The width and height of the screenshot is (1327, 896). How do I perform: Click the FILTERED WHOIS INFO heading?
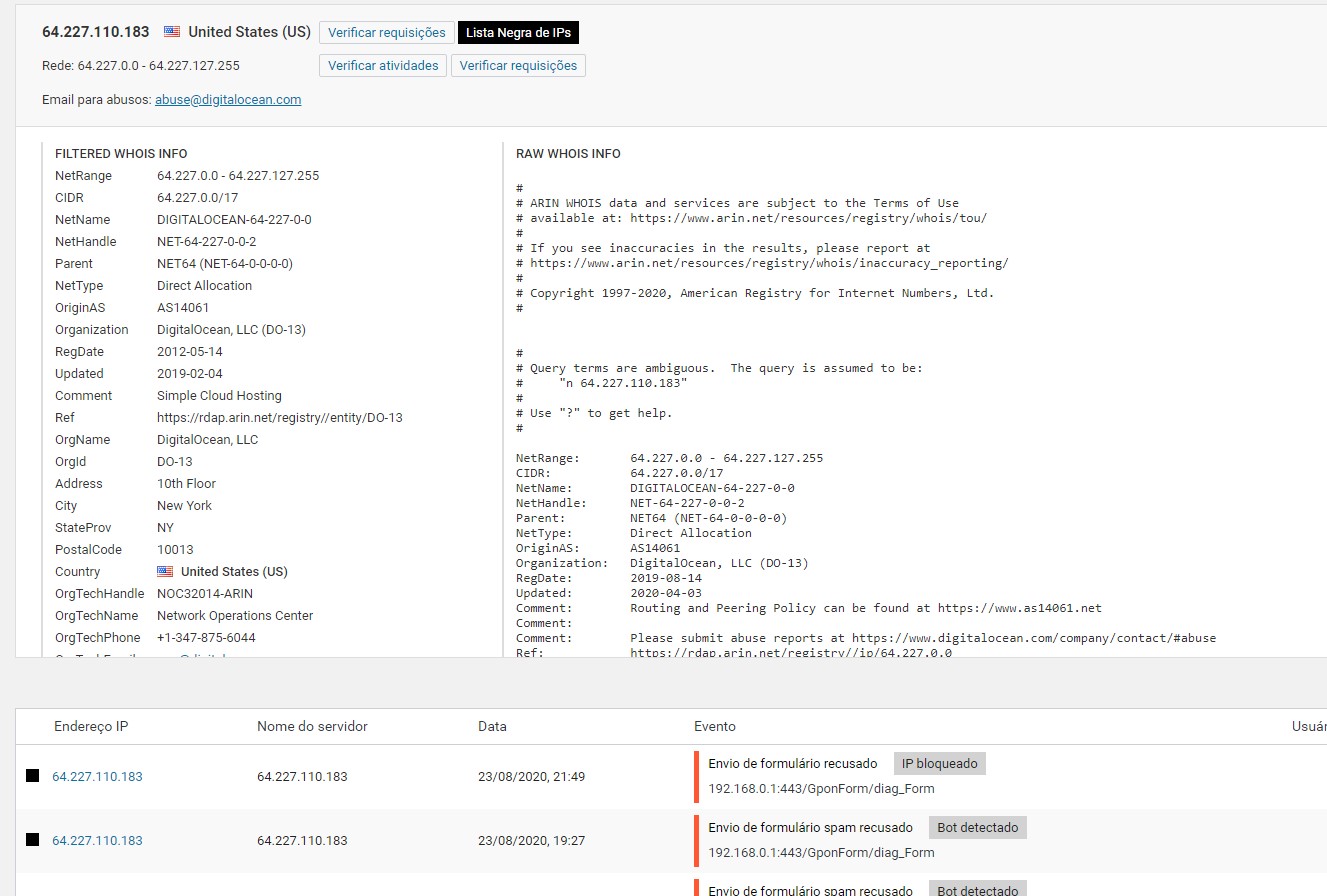(121, 154)
